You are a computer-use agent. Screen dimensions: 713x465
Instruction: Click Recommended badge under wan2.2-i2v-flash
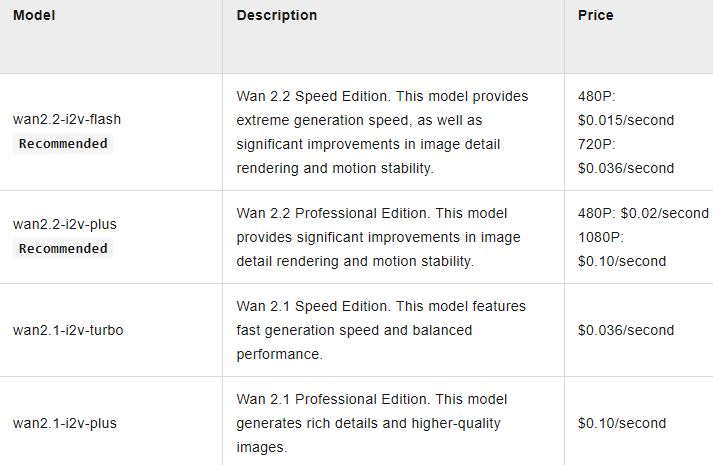click(63, 143)
